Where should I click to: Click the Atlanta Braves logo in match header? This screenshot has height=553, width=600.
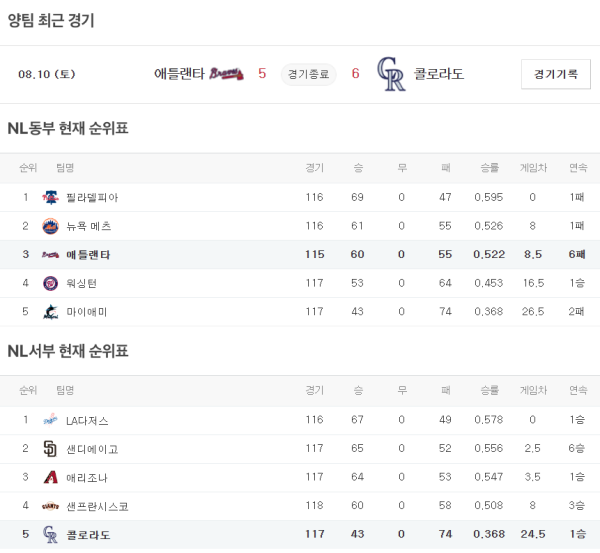[x=227, y=73]
